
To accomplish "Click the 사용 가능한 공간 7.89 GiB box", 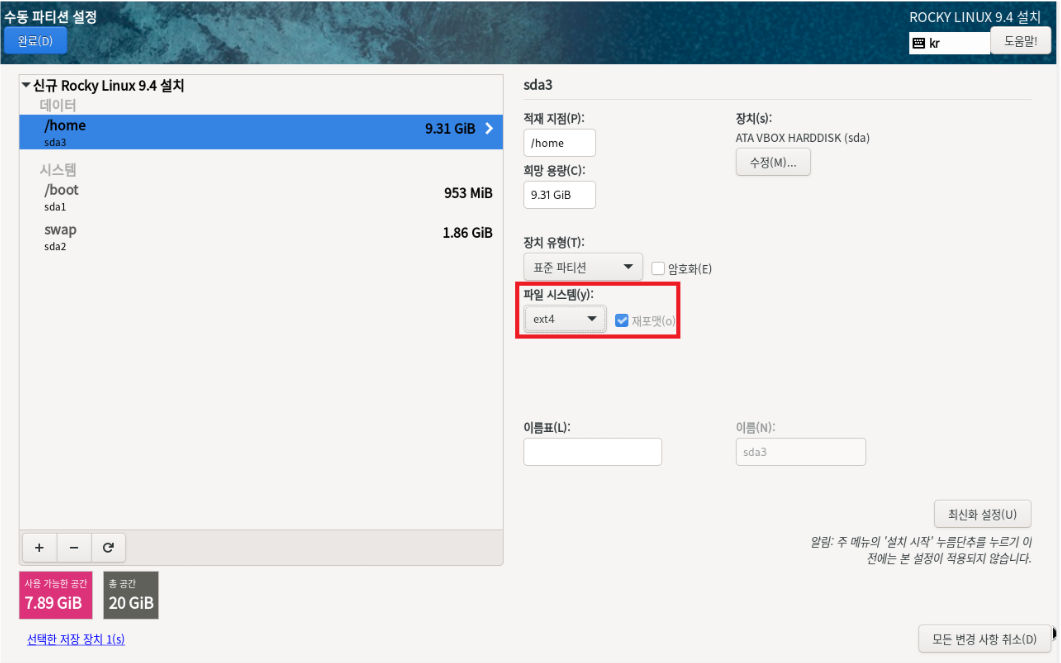I will click(x=55, y=595).
